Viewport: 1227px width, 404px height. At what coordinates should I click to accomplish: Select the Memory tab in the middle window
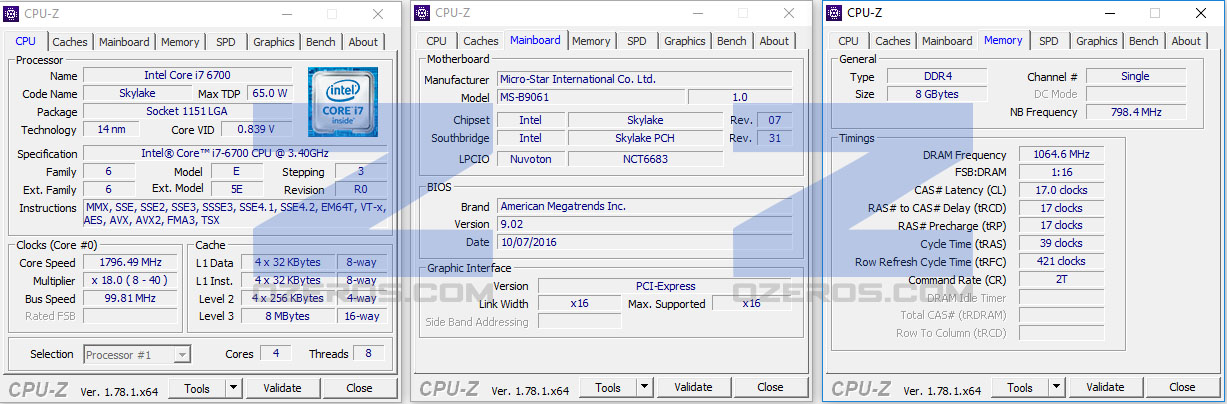(x=591, y=42)
